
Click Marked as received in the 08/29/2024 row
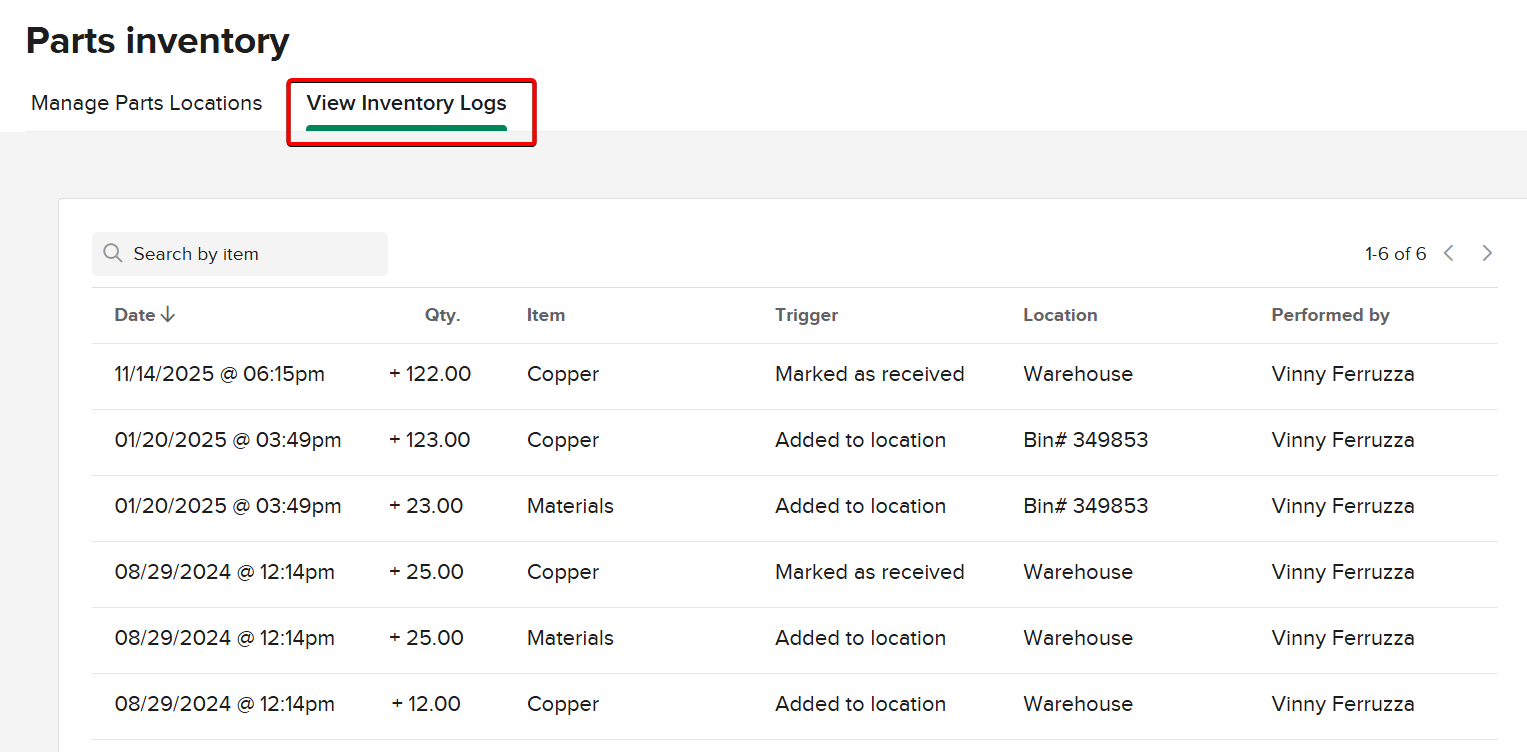point(869,572)
